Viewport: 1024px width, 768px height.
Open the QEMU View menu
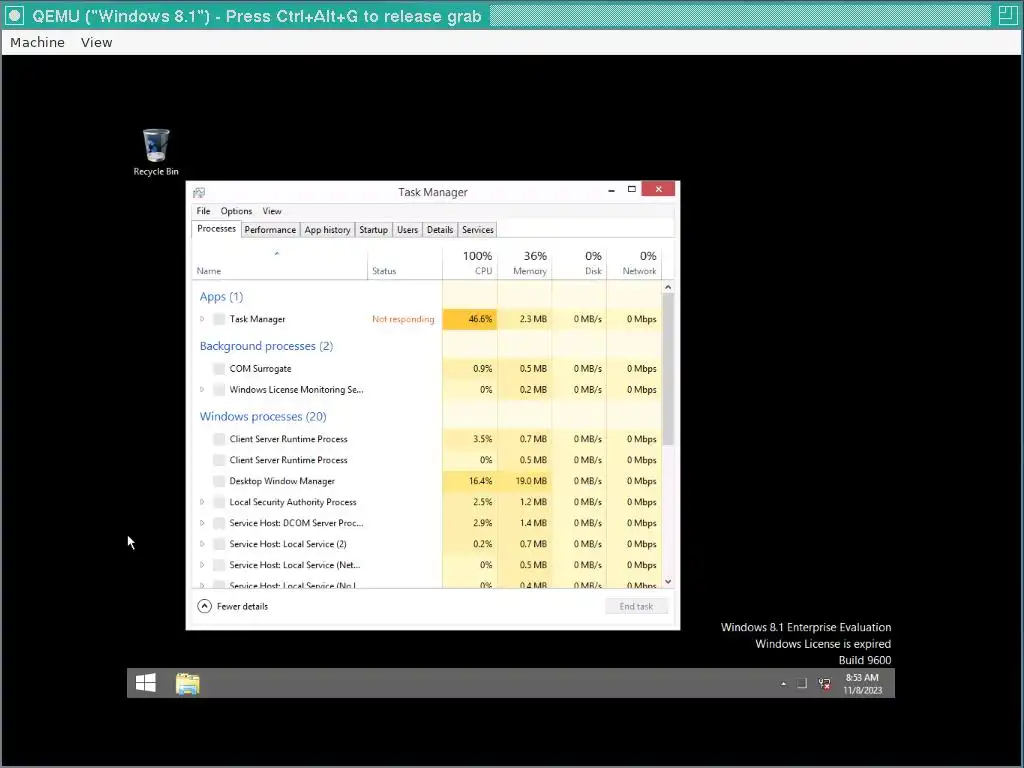[x=97, y=42]
